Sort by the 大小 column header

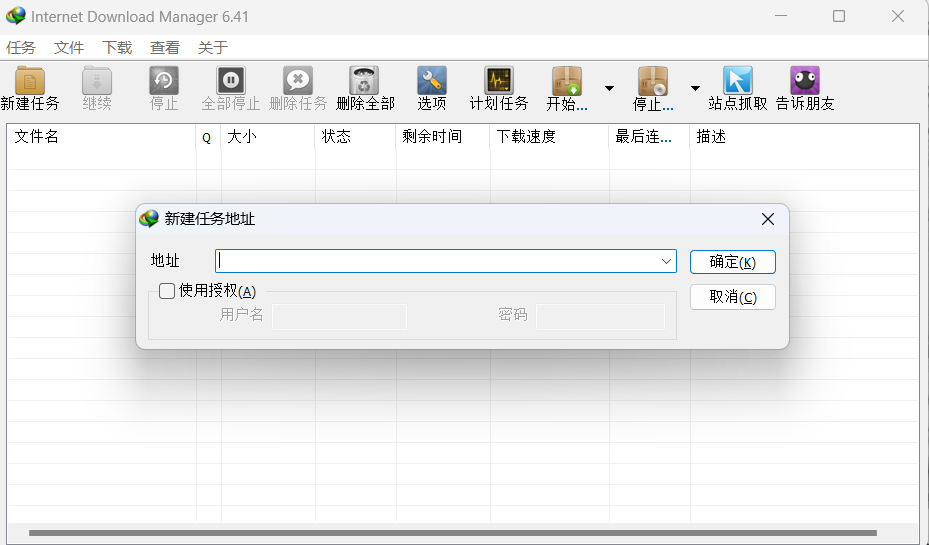[x=268, y=137]
